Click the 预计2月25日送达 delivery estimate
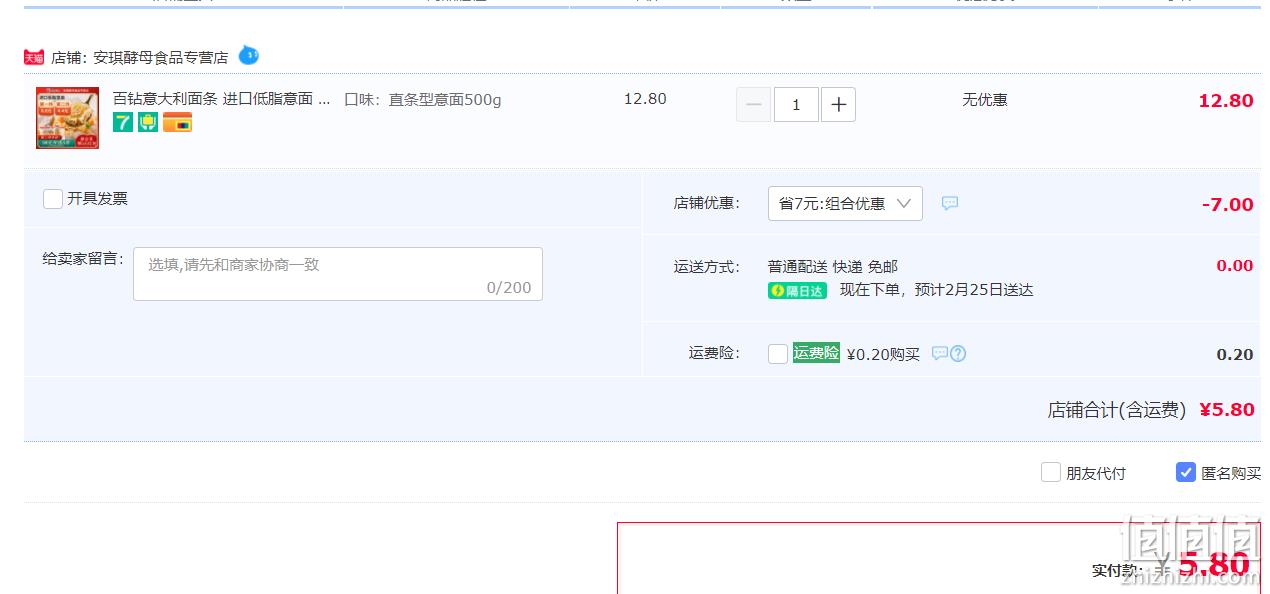The height and width of the screenshot is (594, 1270). click(x=974, y=290)
